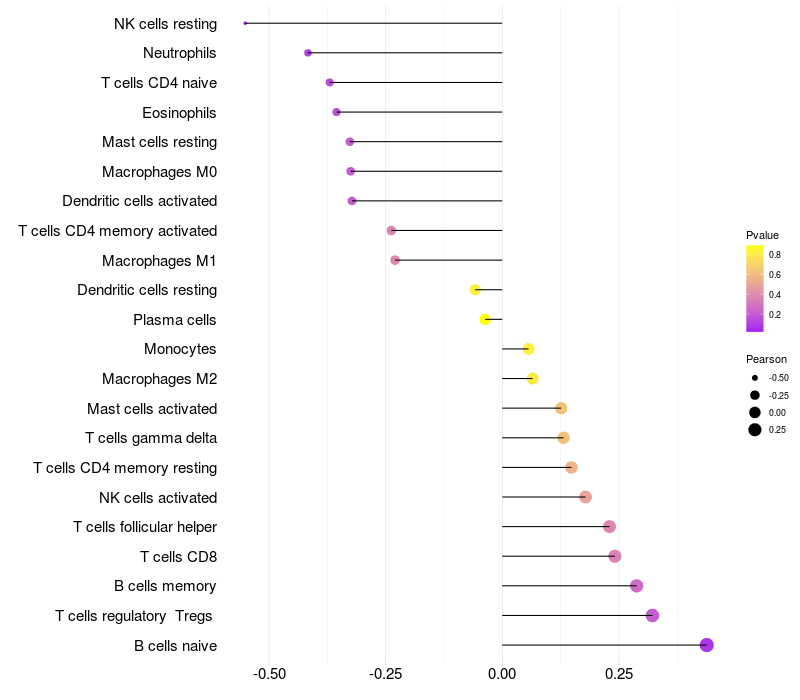Click the NK cells resting data point
800x700 pixels.
click(245, 23)
